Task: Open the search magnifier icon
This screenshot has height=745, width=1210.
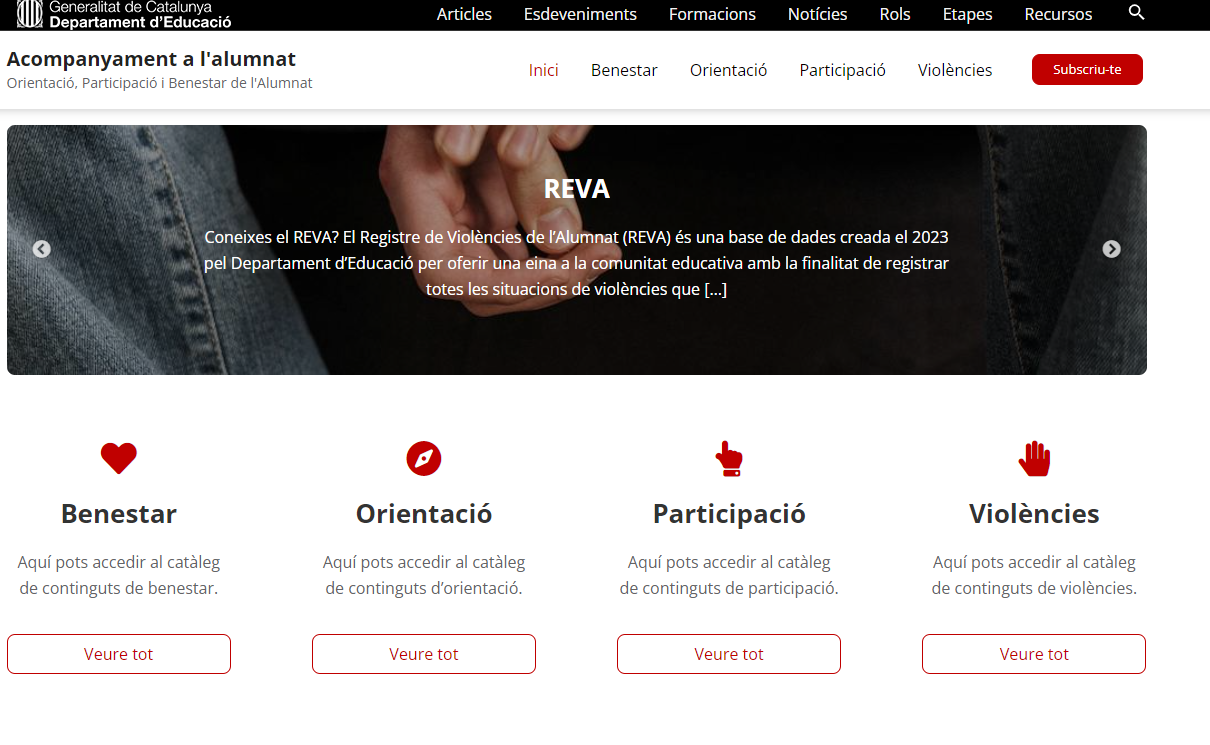Action: click(x=1136, y=13)
